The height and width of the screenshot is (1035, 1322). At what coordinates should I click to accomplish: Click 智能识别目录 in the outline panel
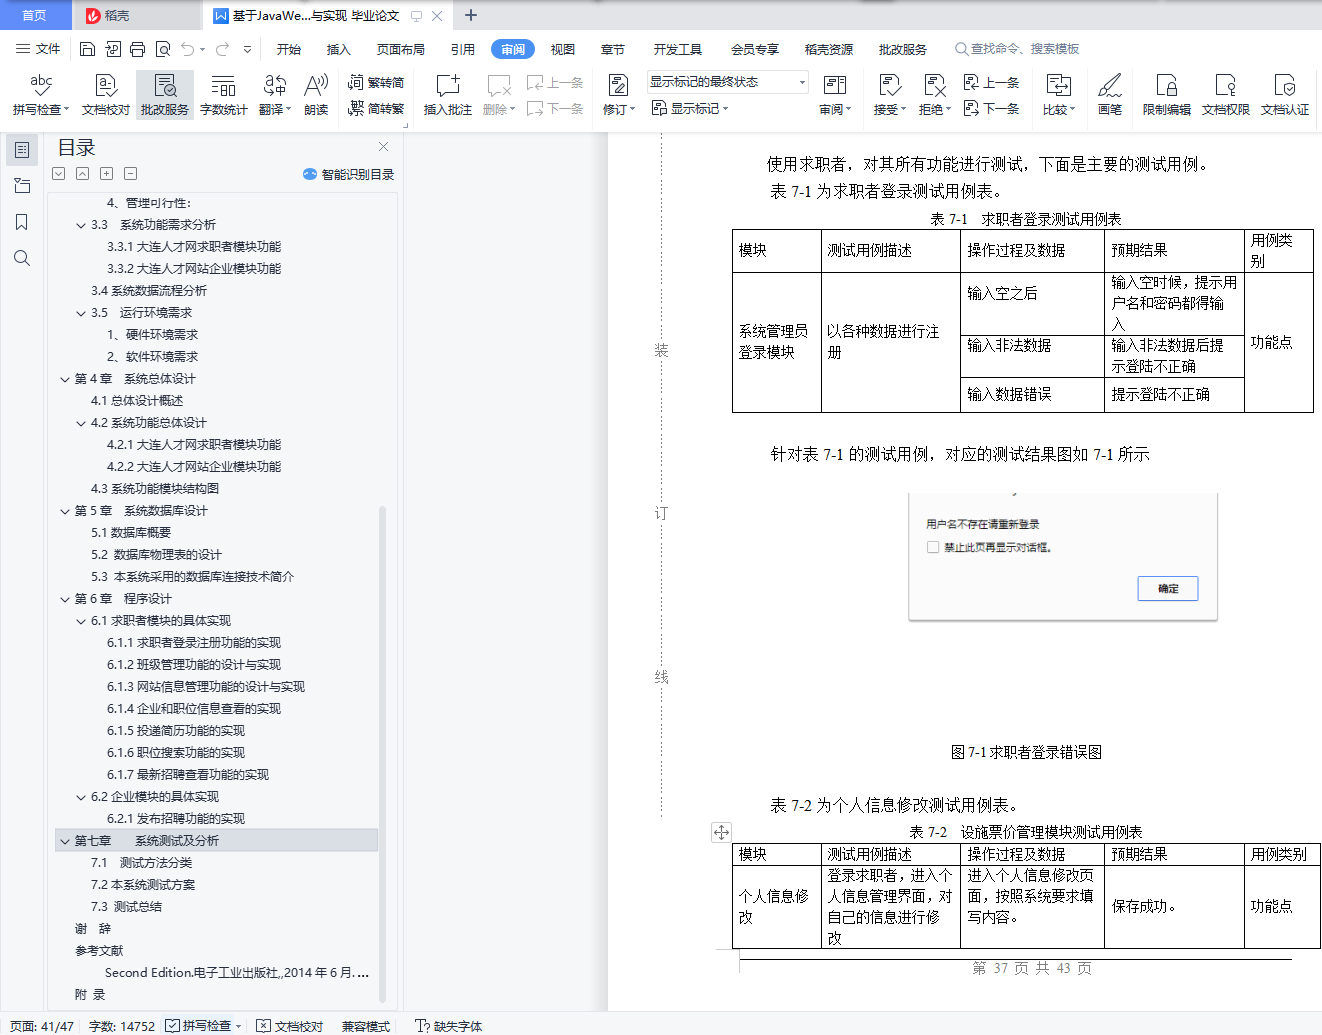coord(349,174)
